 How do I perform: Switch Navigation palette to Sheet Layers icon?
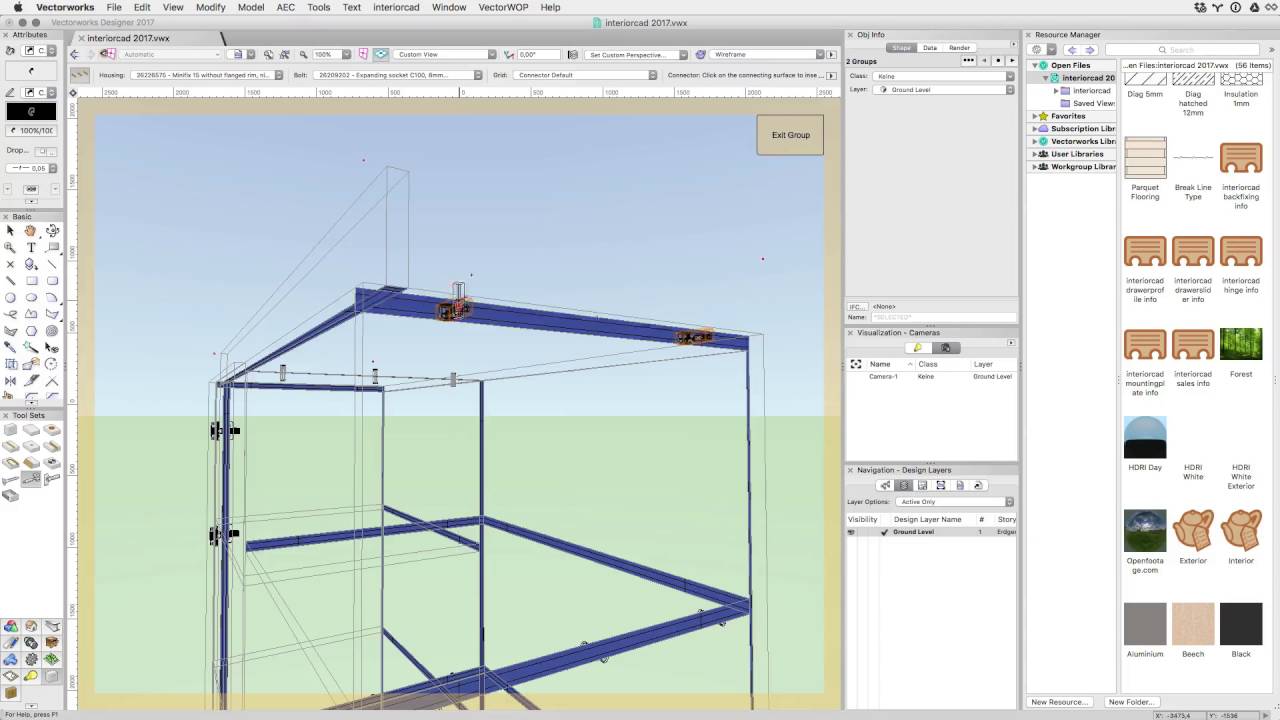tap(922, 485)
